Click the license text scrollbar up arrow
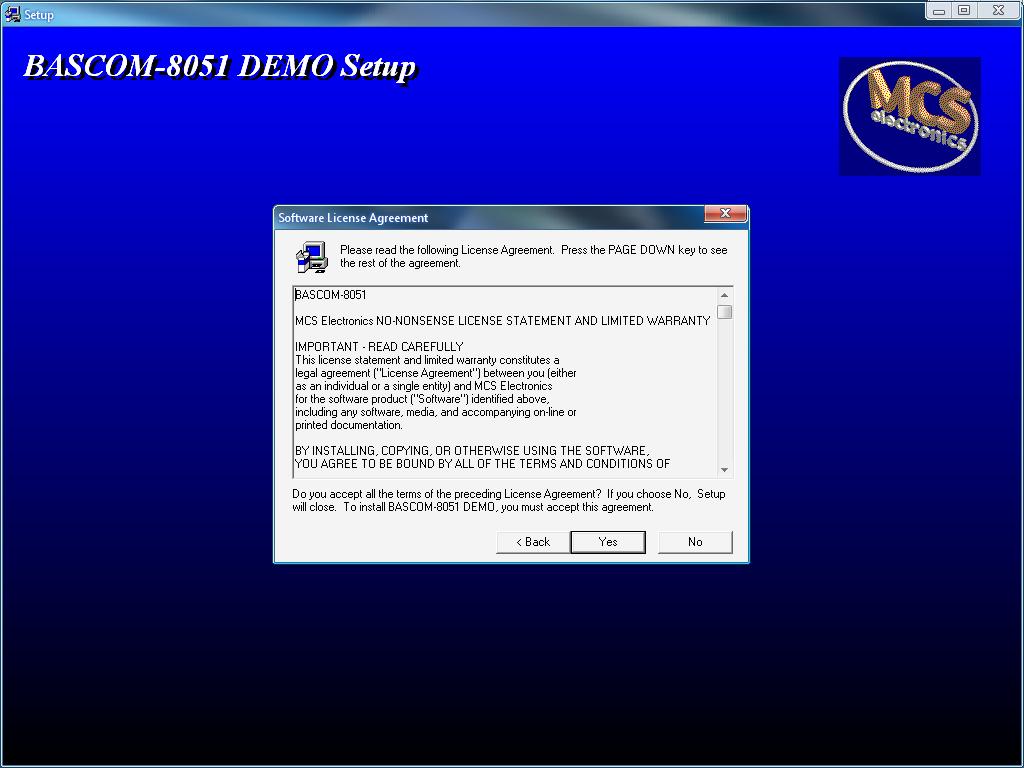 (724, 295)
